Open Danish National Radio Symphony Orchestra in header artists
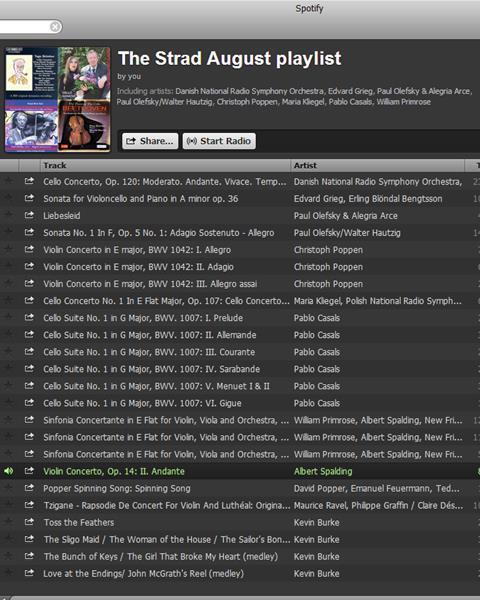Image resolution: width=480 pixels, height=600 pixels. (250, 91)
